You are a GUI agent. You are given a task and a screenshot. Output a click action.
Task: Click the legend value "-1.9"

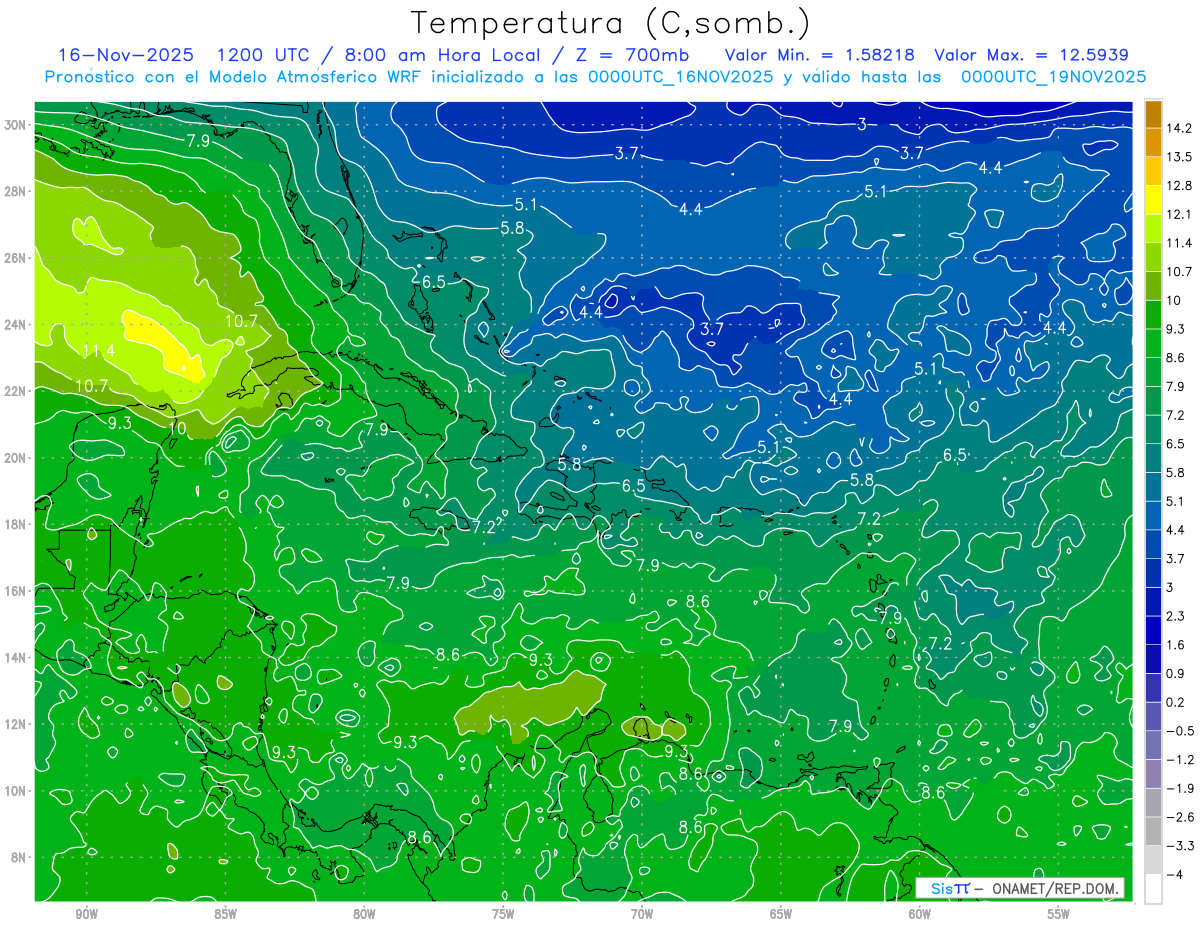point(1179,788)
